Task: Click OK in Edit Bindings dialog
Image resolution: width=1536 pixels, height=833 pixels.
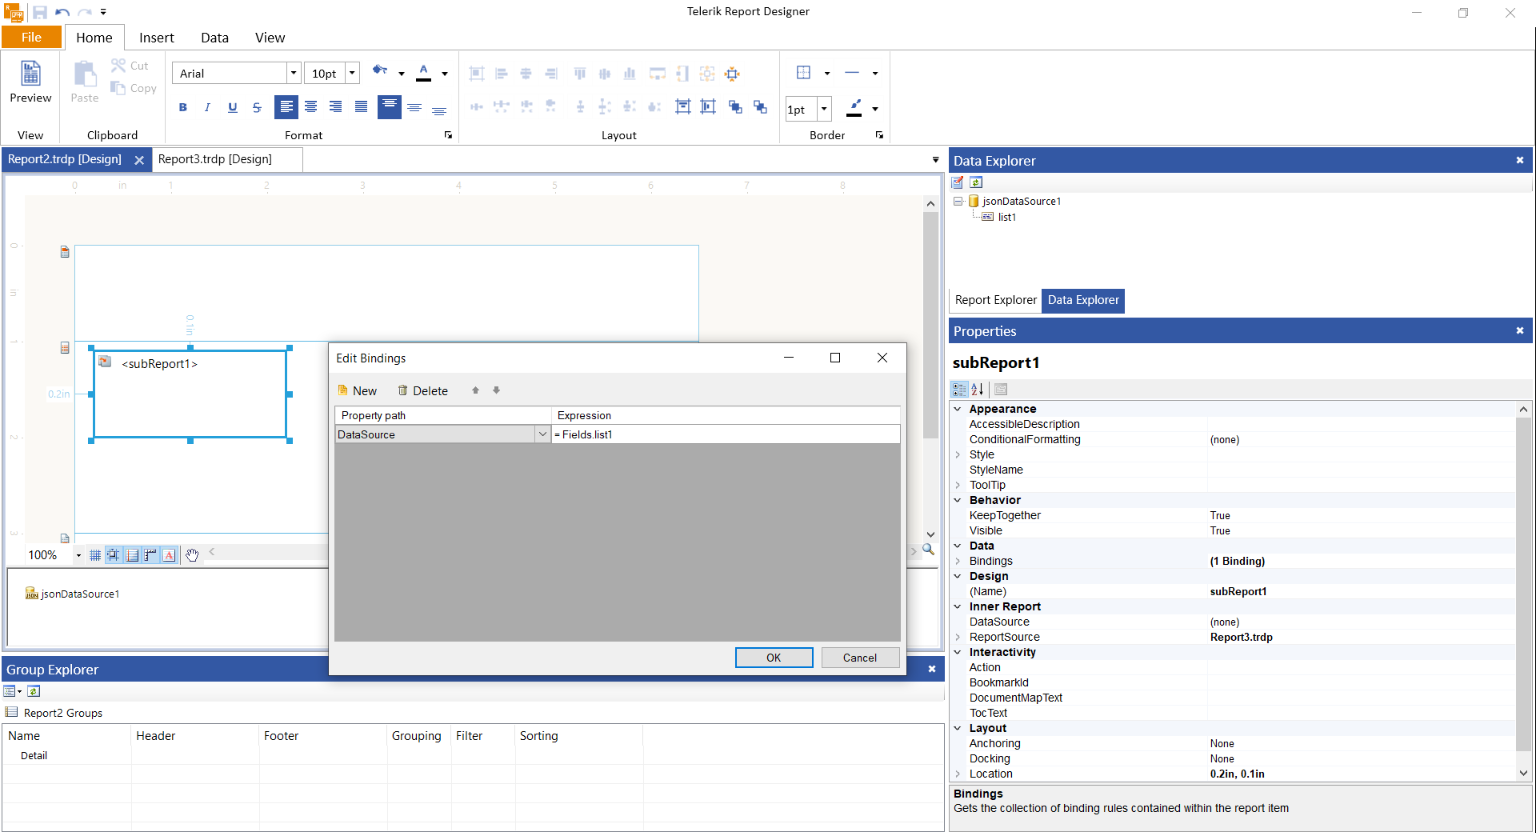Action: coord(773,658)
